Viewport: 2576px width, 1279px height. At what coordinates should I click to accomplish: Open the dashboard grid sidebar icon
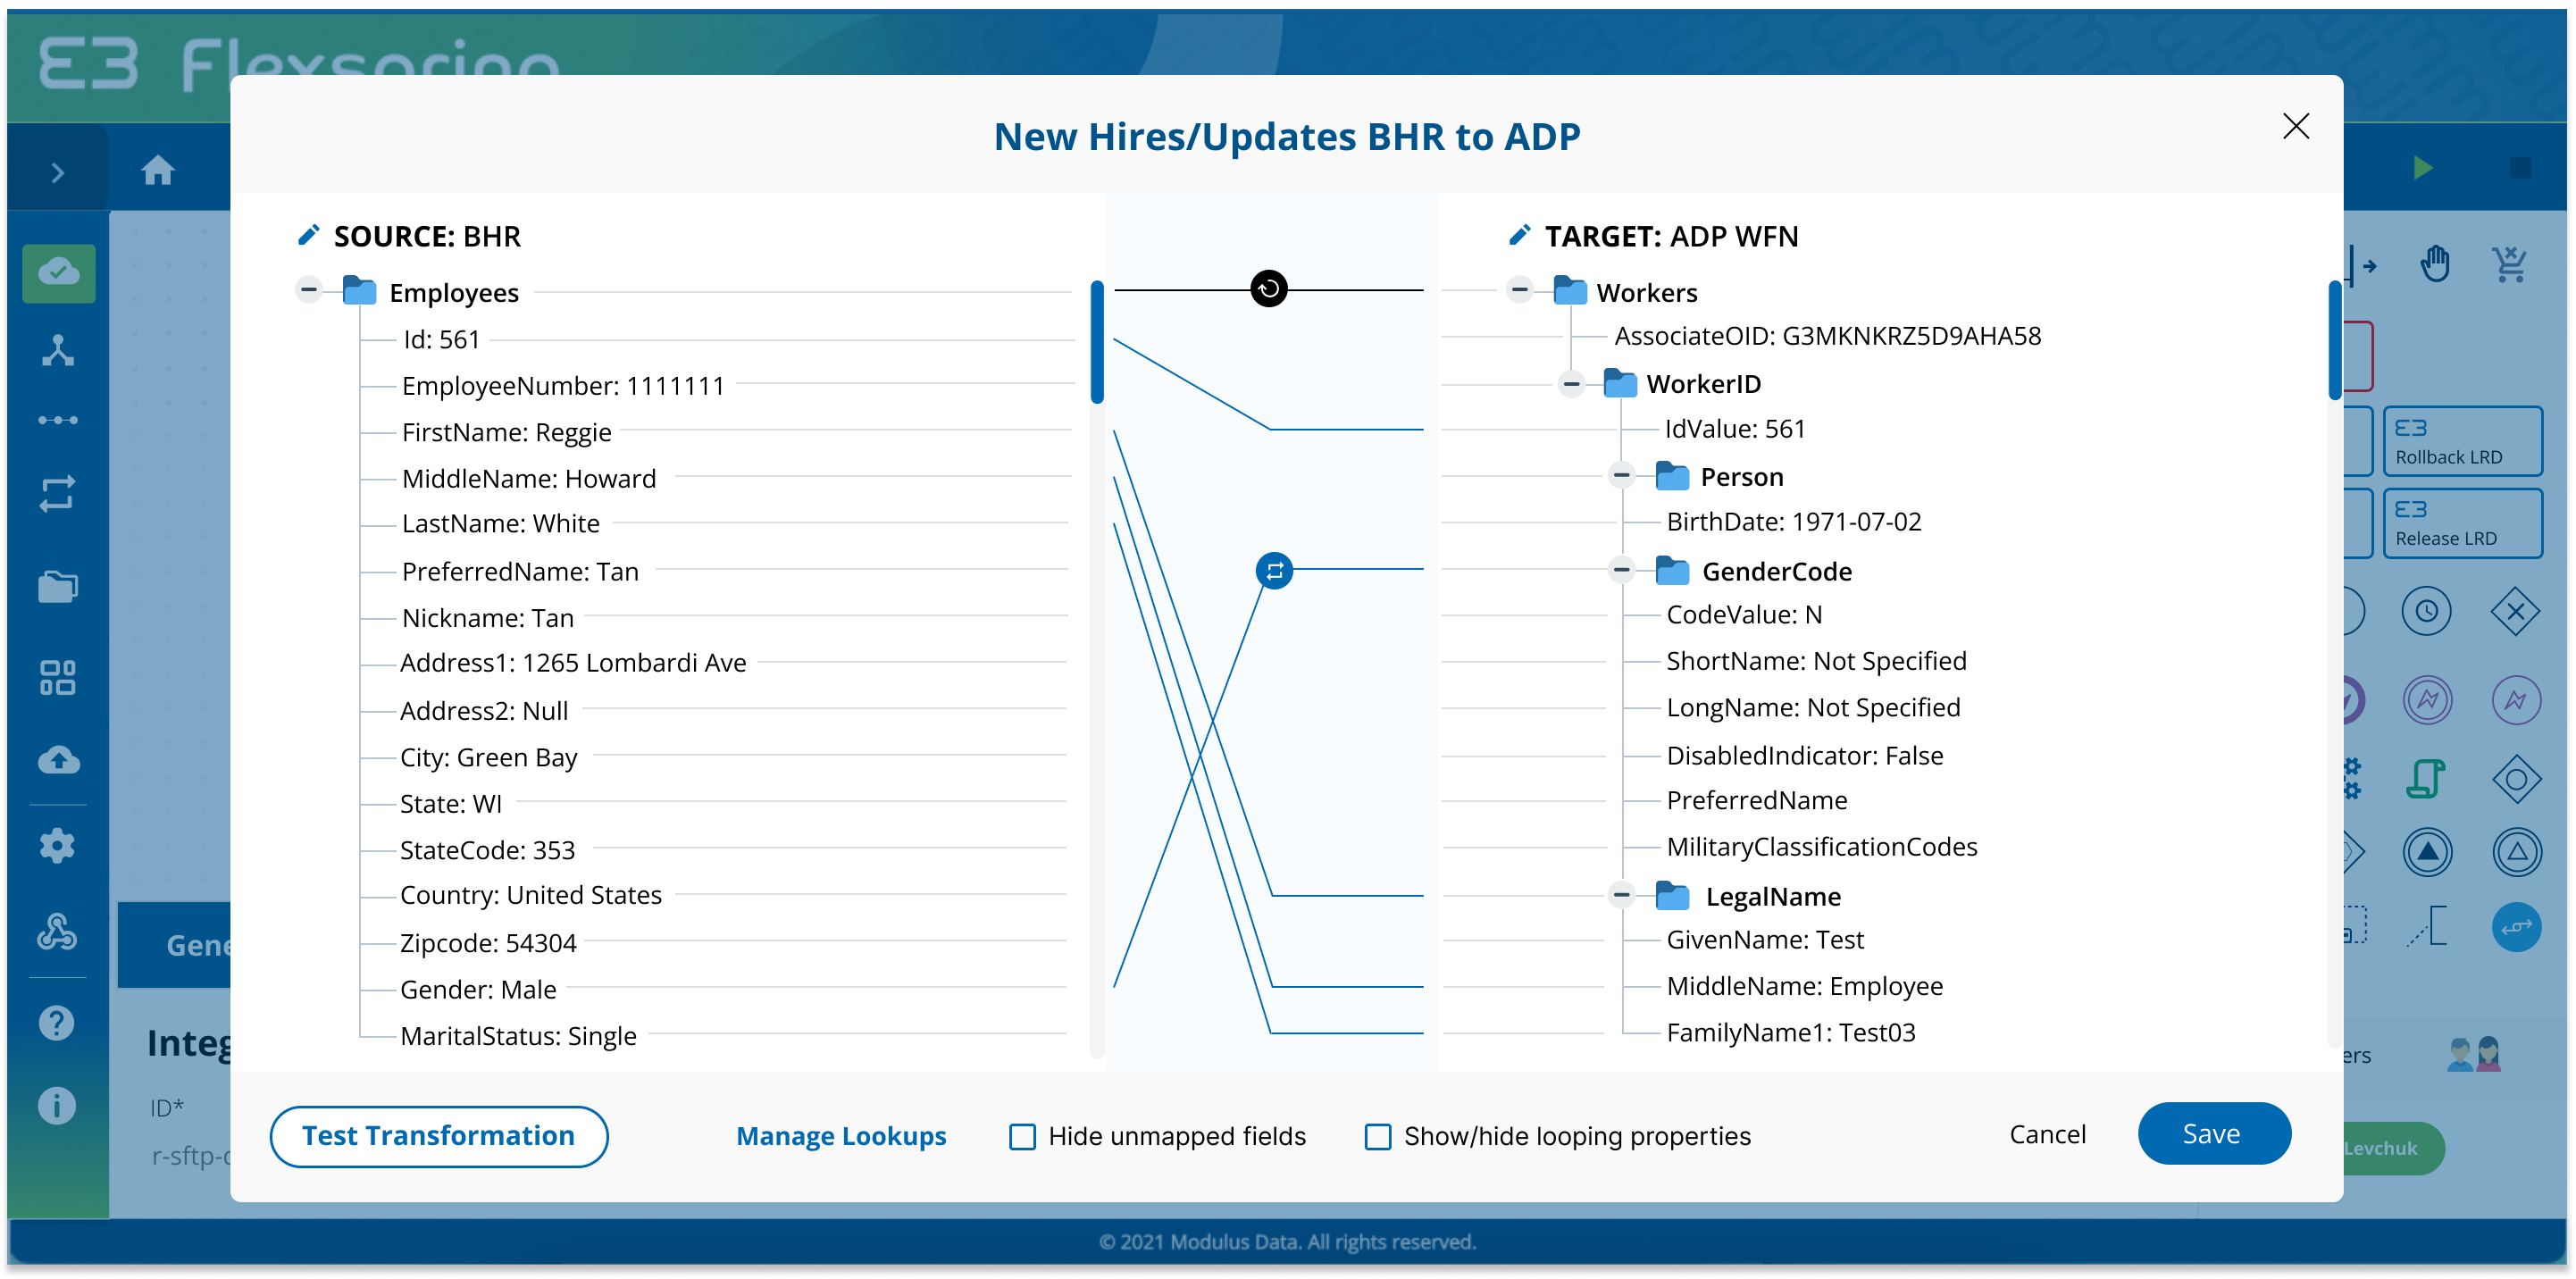tap(58, 677)
